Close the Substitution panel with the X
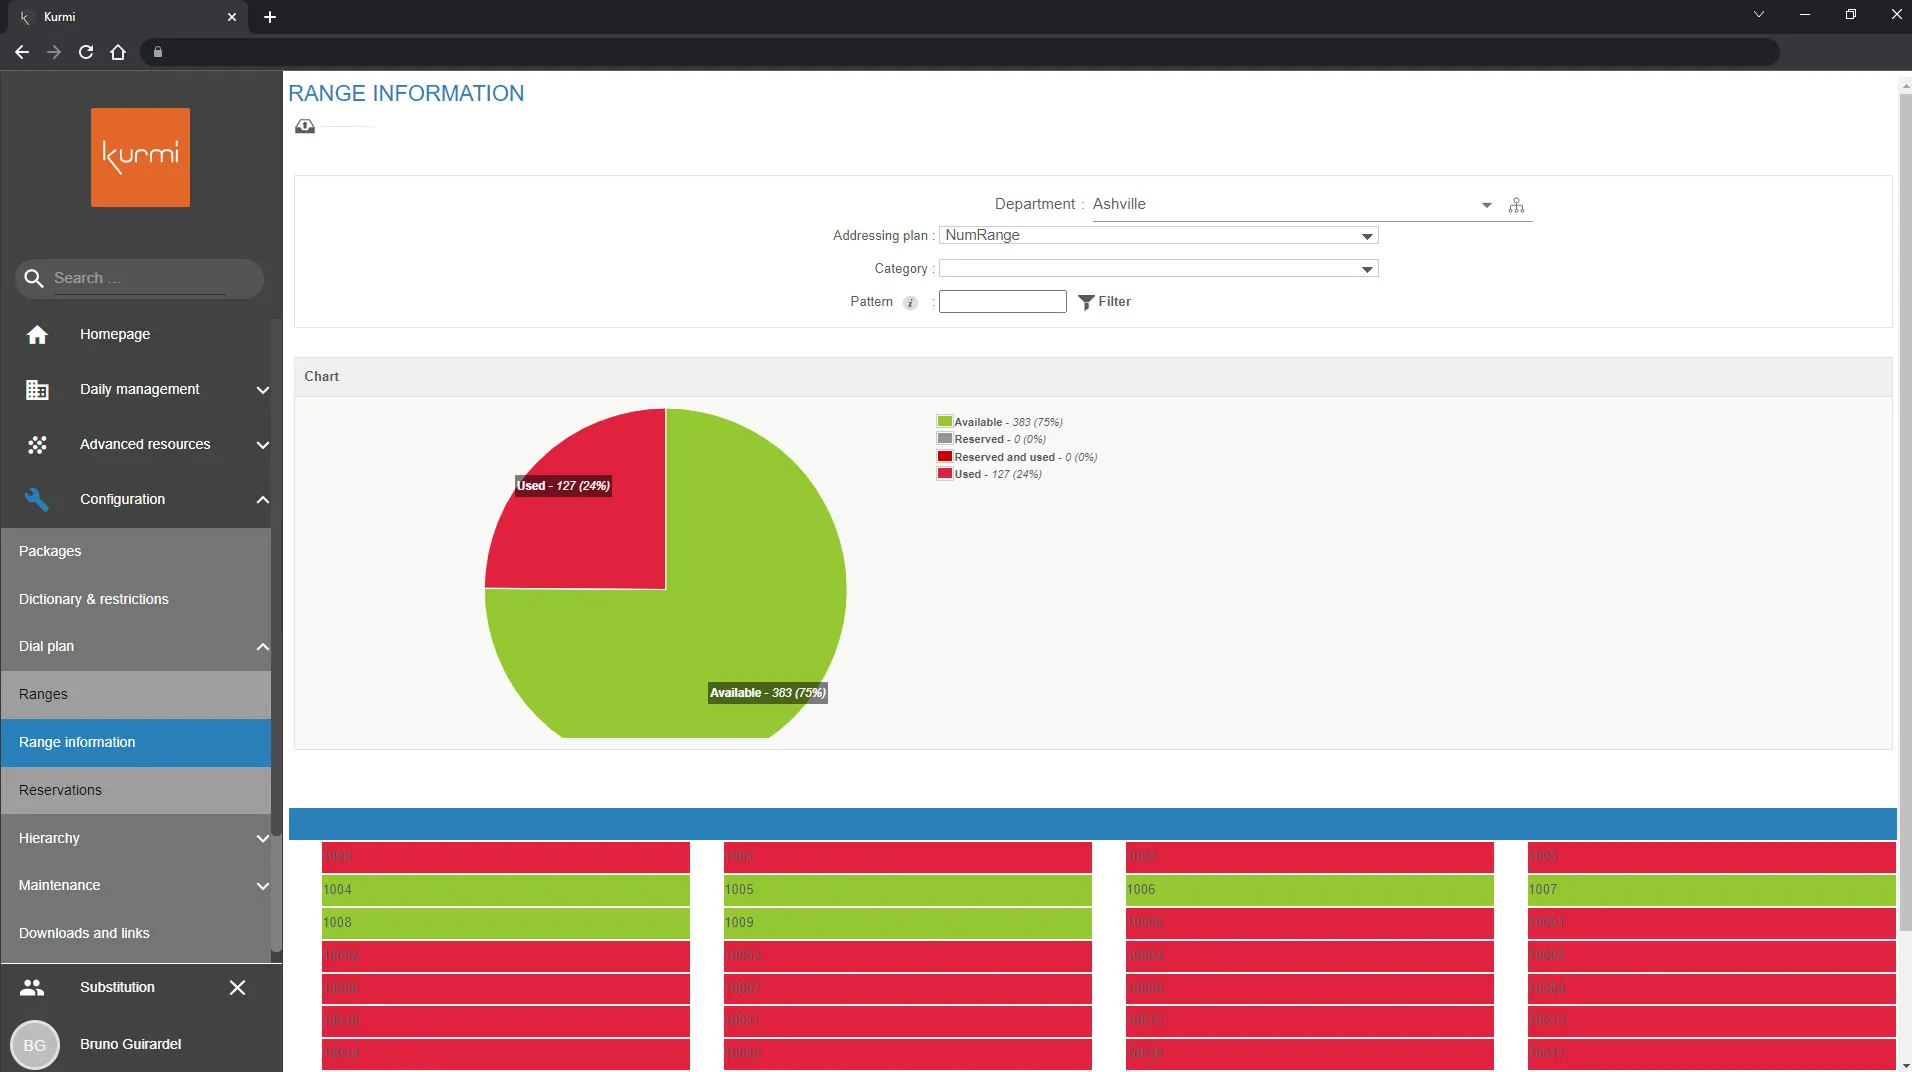This screenshot has height=1072, width=1912. 237,988
